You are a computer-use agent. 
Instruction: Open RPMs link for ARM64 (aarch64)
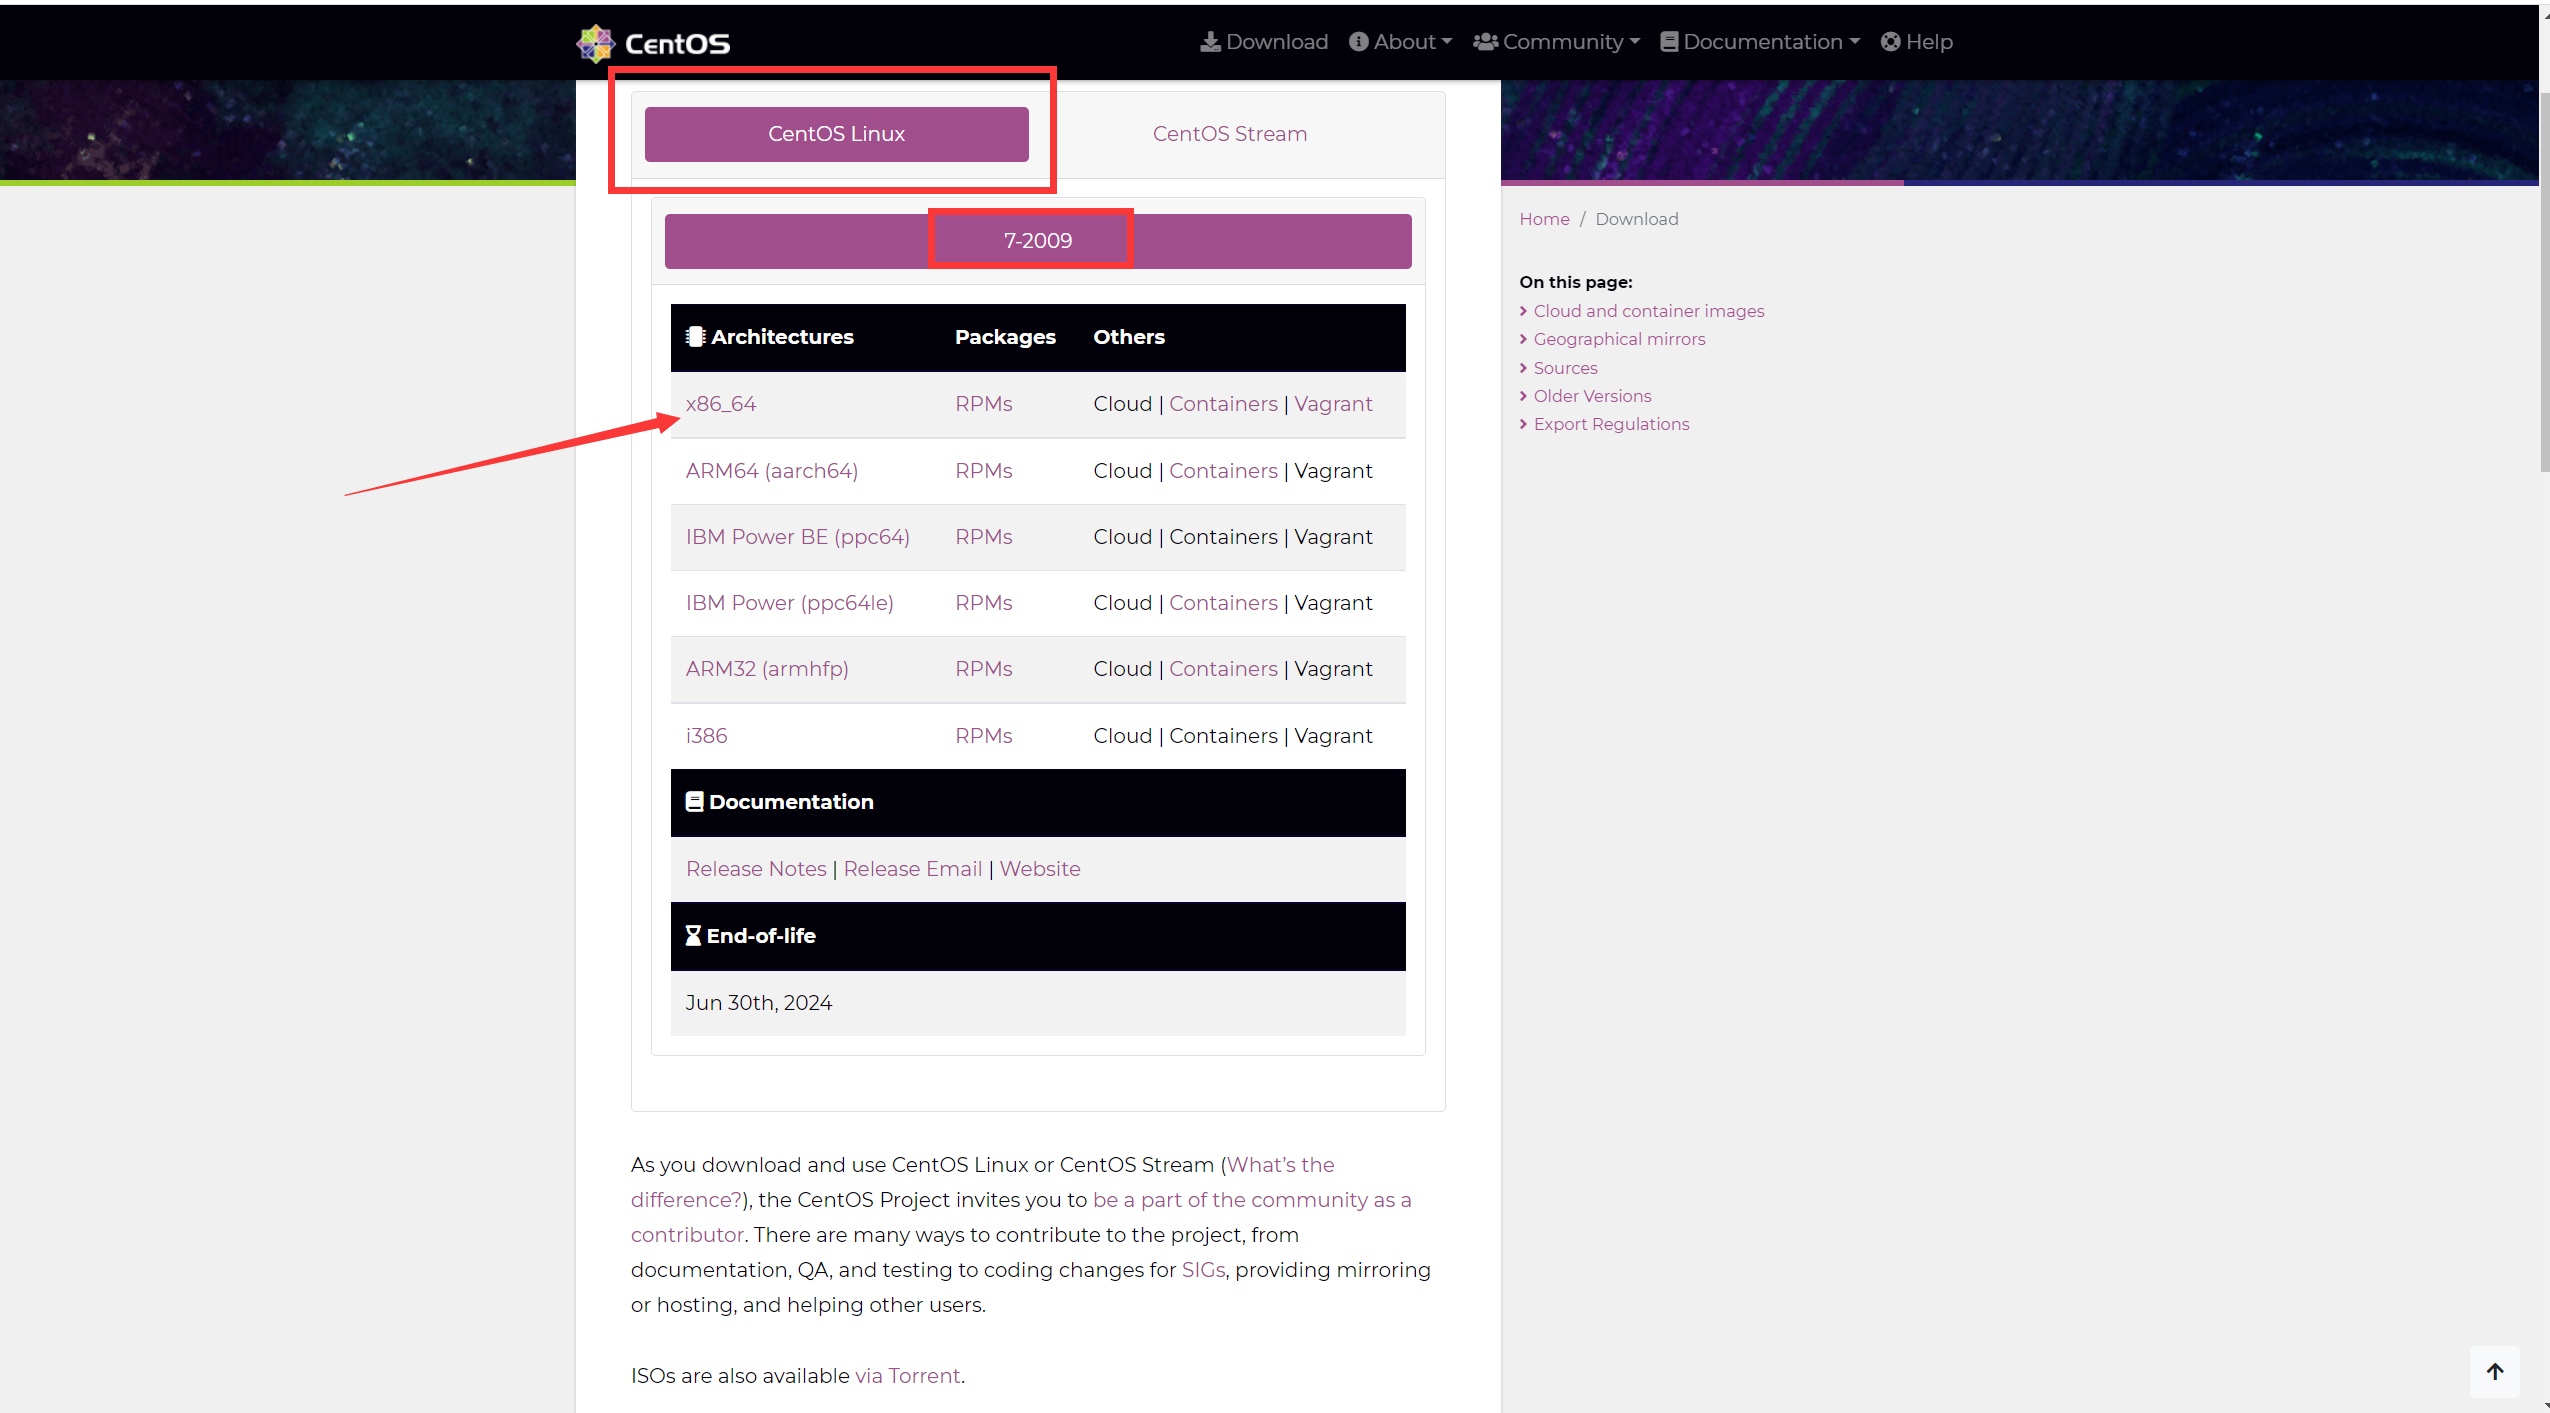pyautogui.click(x=983, y=471)
